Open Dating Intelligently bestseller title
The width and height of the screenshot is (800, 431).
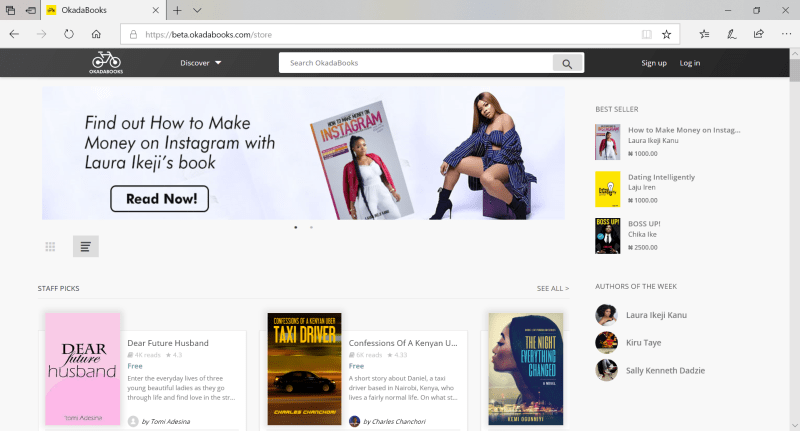point(661,177)
